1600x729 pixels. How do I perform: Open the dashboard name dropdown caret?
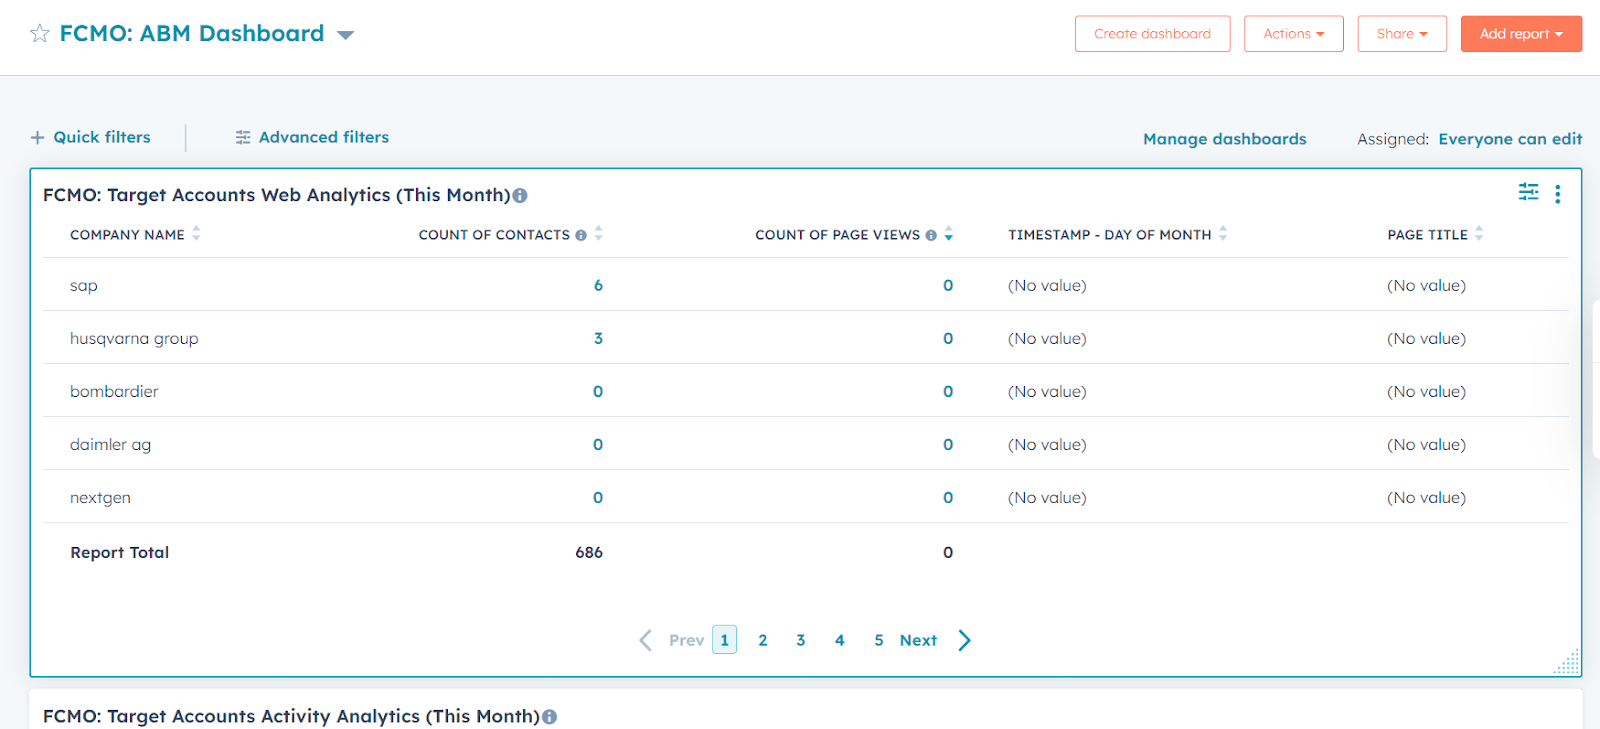point(346,35)
